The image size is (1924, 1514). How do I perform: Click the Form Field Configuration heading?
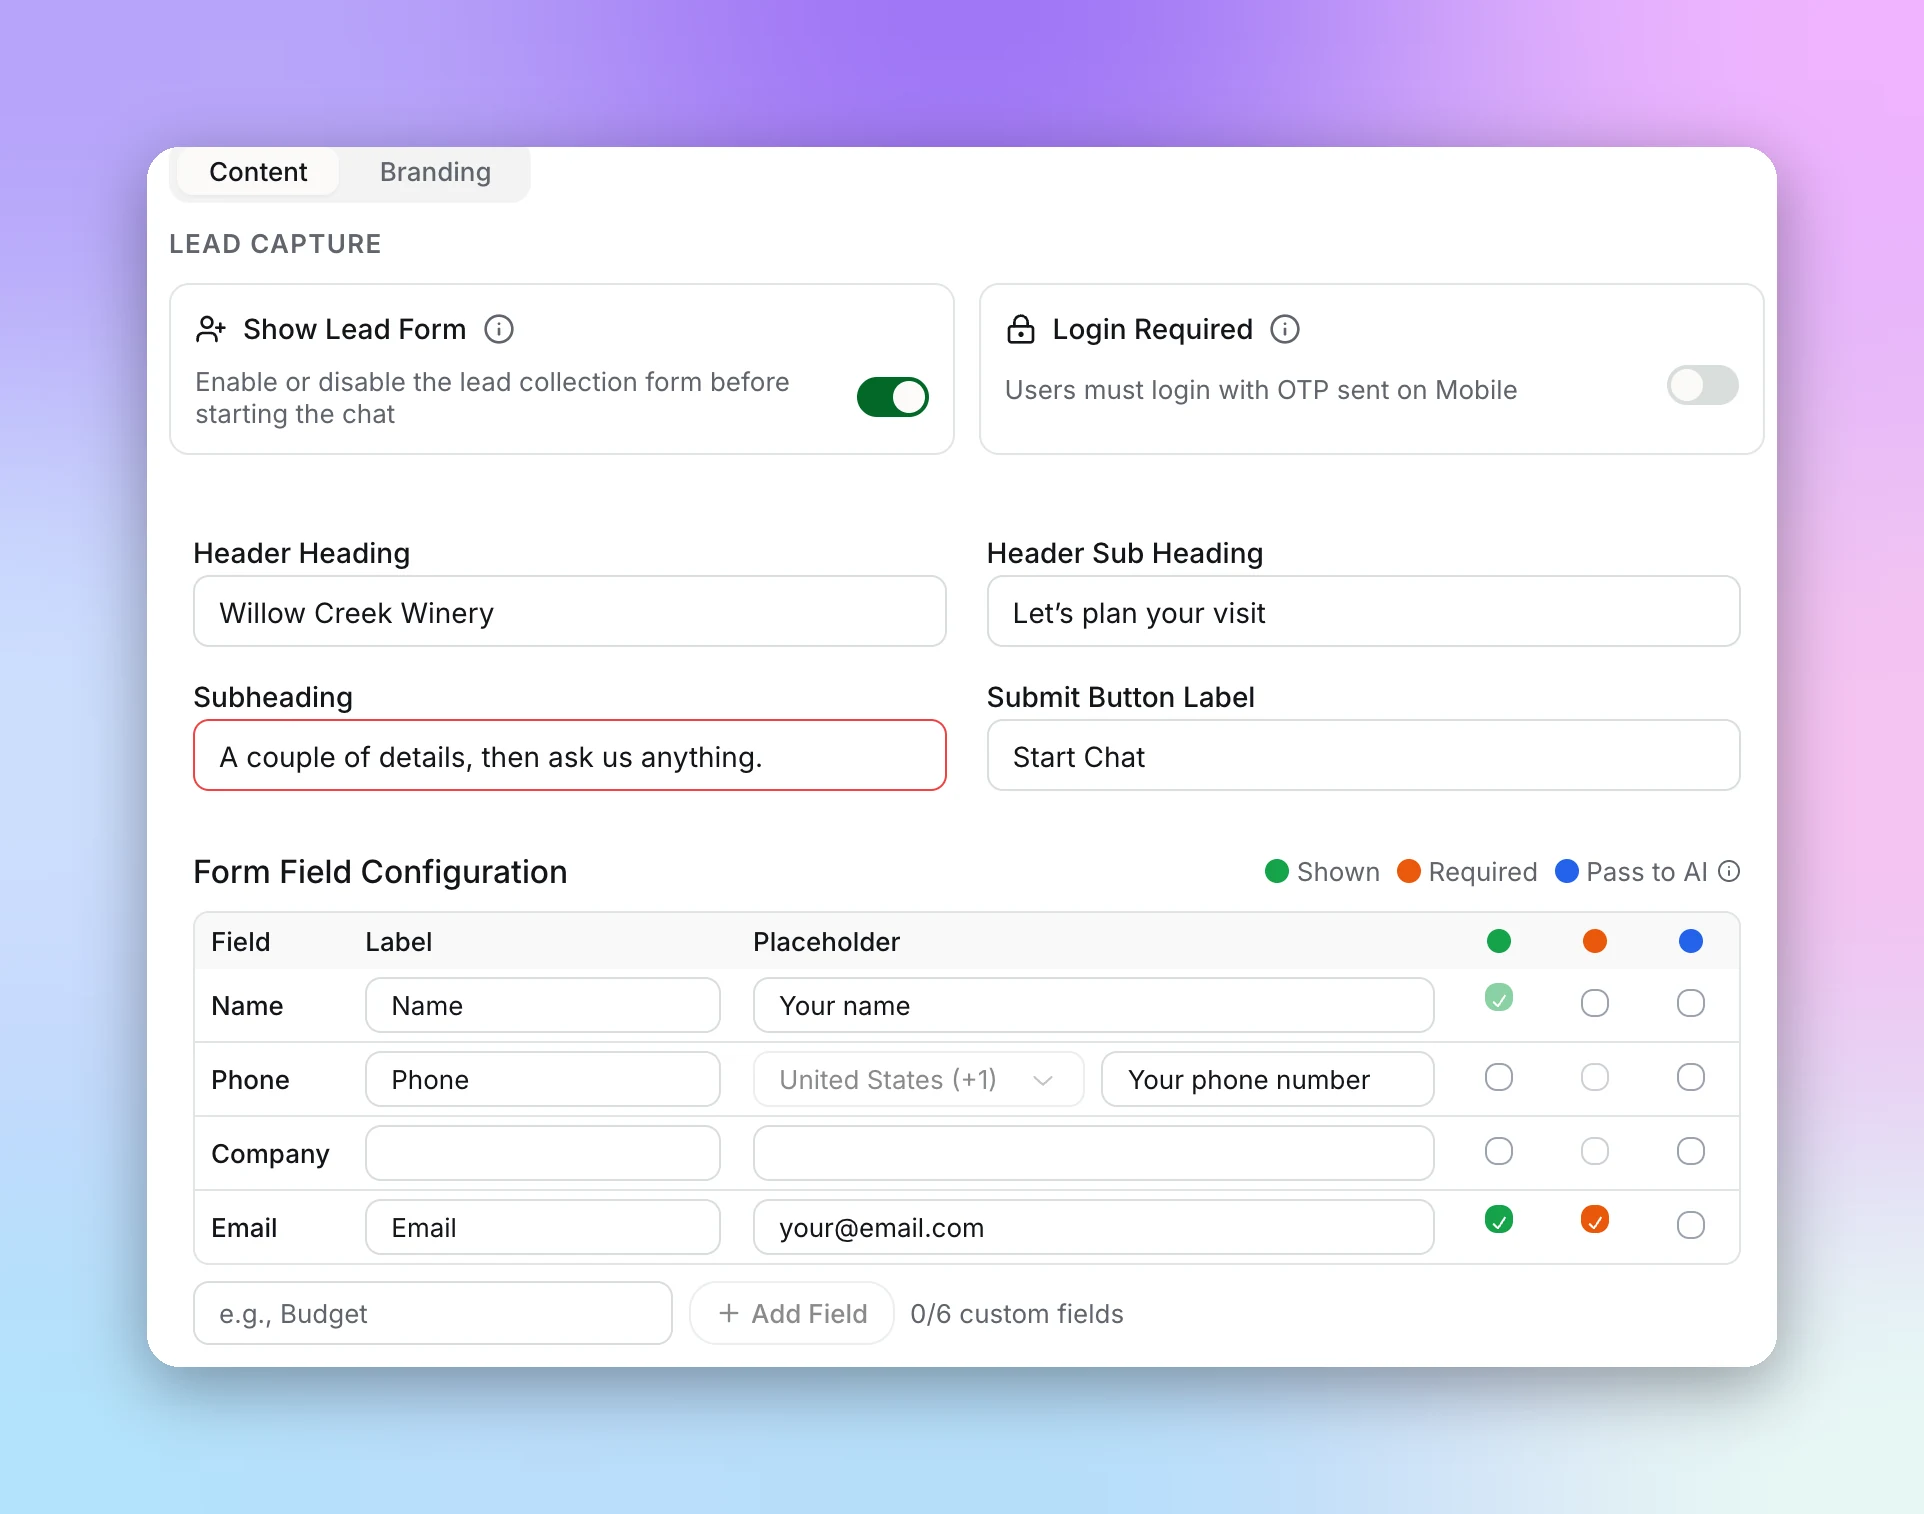pyautogui.click(x=380, y=872)
